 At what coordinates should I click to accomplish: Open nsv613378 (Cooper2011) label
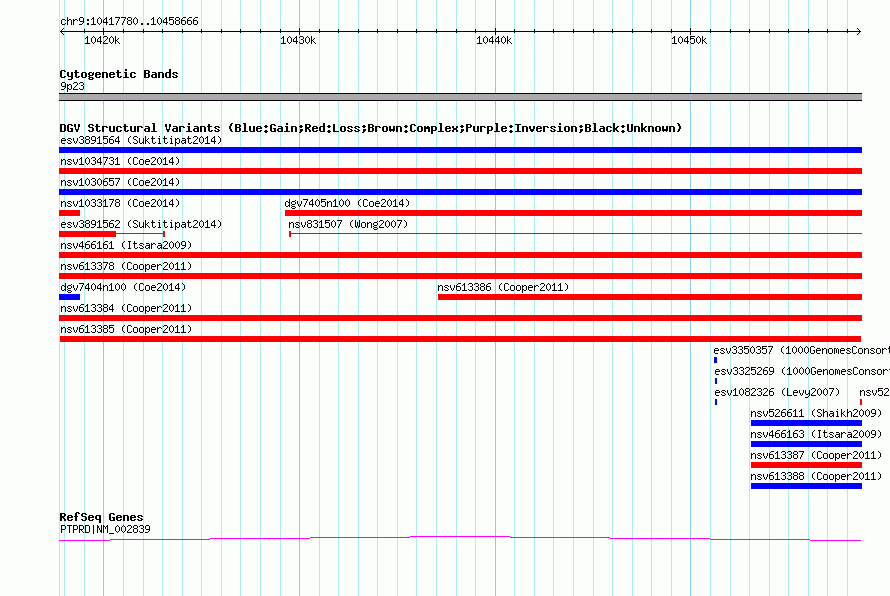tap(126, 266)
